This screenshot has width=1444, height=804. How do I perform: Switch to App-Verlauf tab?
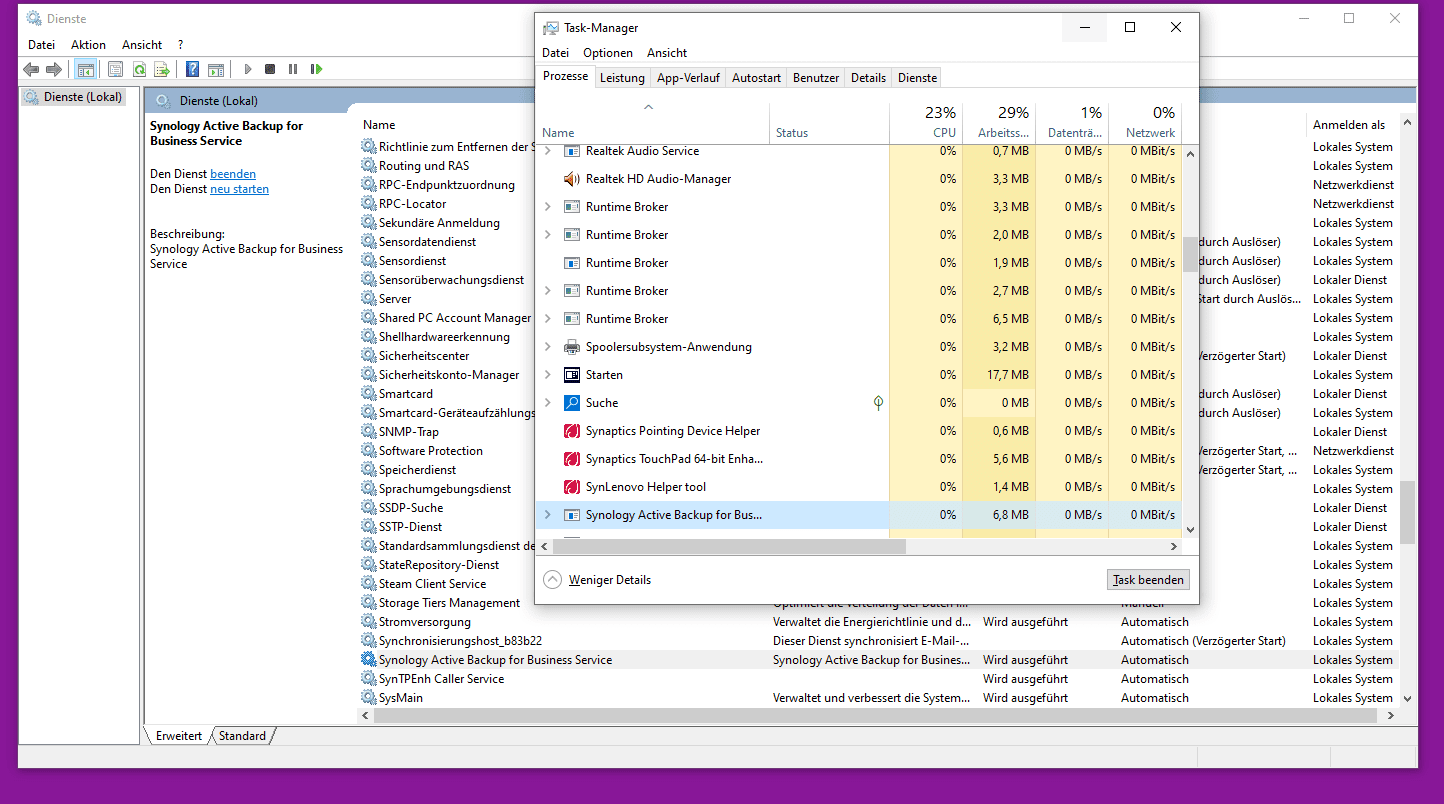(688, 78)
